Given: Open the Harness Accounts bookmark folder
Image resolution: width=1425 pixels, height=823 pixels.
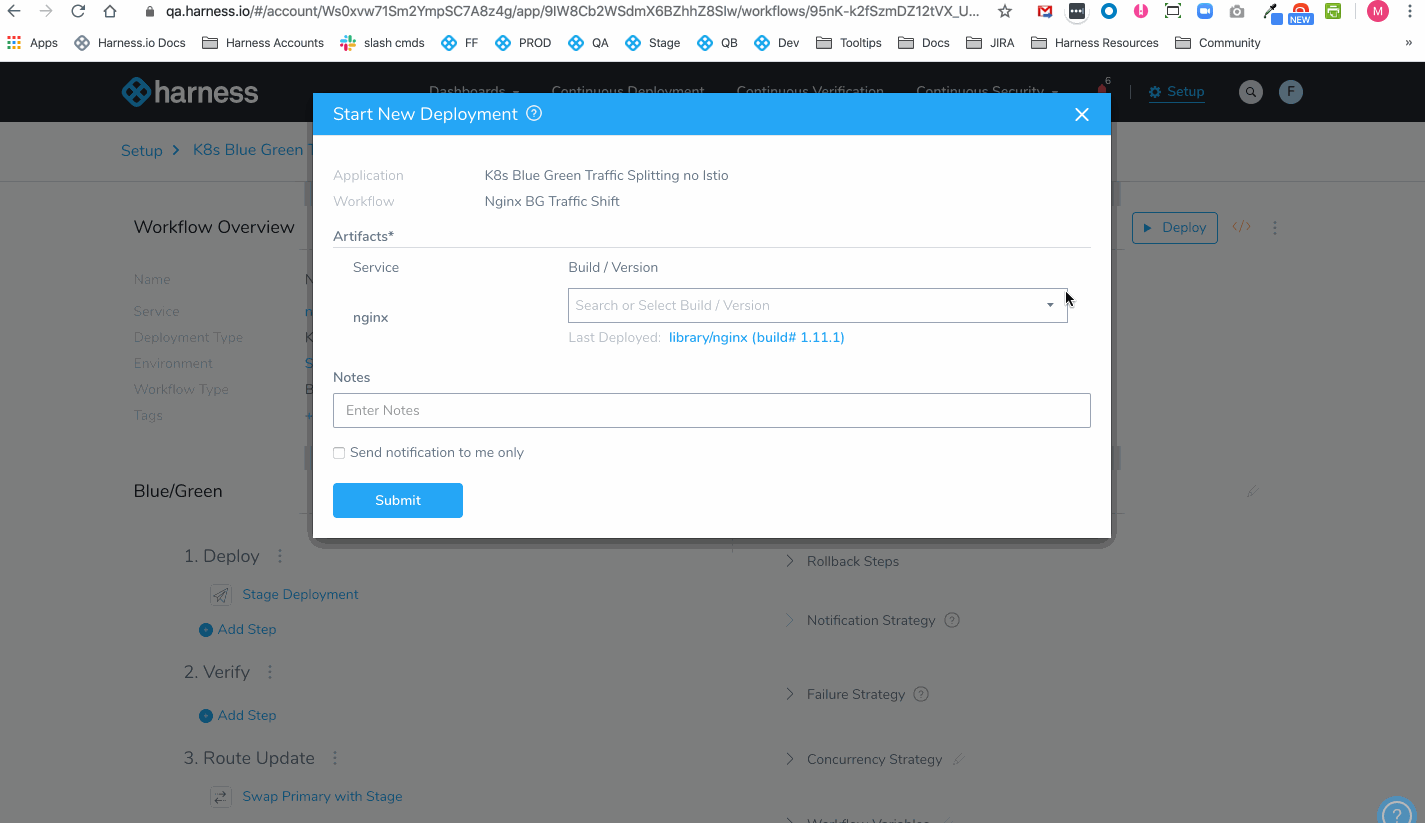Looking at the screenshot, I should (x=263, y=43).
